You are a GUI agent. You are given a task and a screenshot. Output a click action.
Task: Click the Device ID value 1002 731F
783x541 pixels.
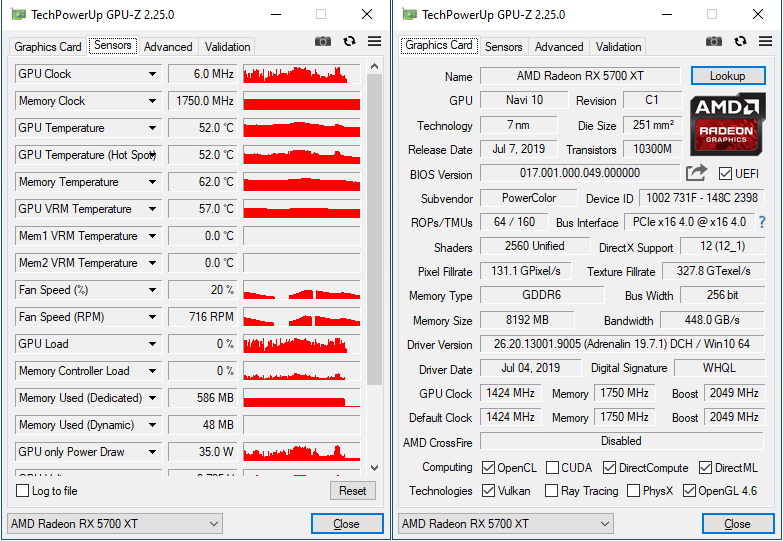point(702,198)
